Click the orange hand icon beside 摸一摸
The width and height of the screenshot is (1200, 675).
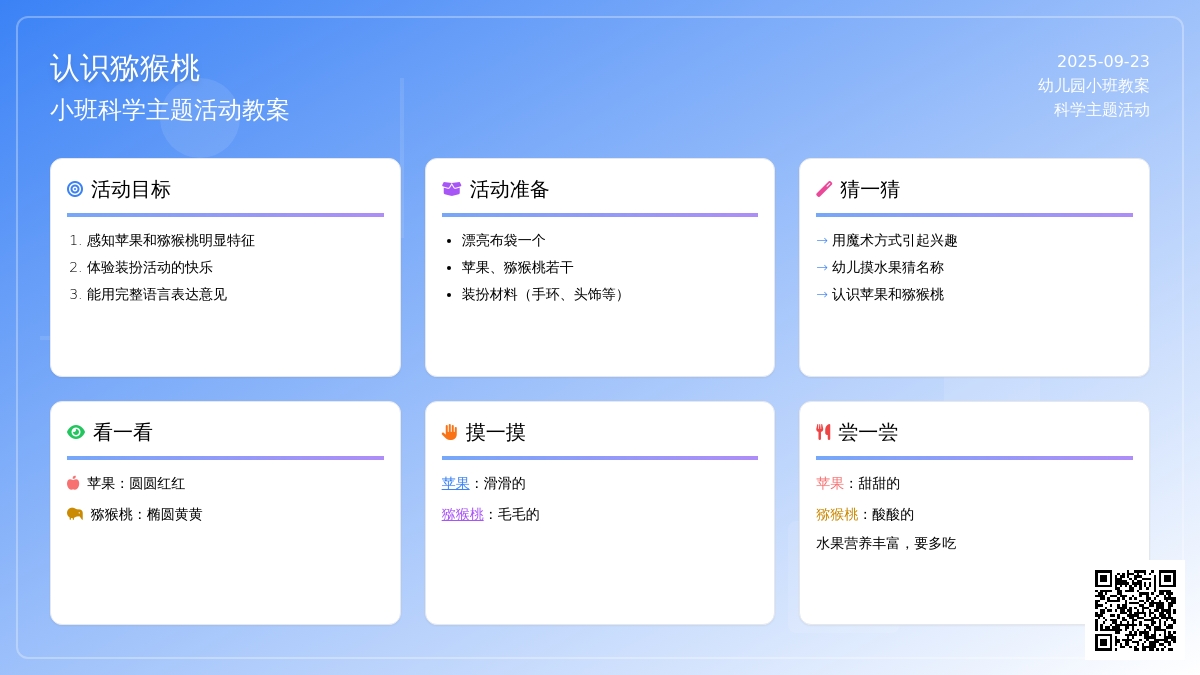point(450,432)
